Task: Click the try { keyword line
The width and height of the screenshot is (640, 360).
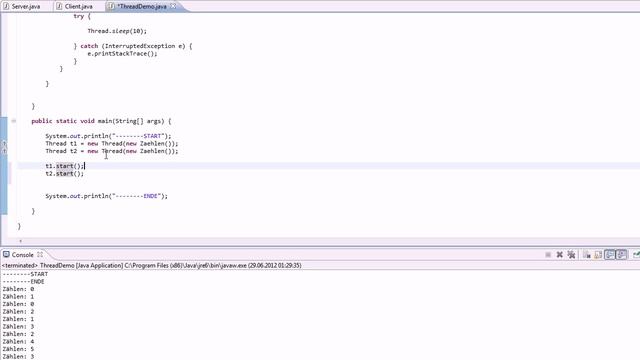Action: click(x=82, y=16)
